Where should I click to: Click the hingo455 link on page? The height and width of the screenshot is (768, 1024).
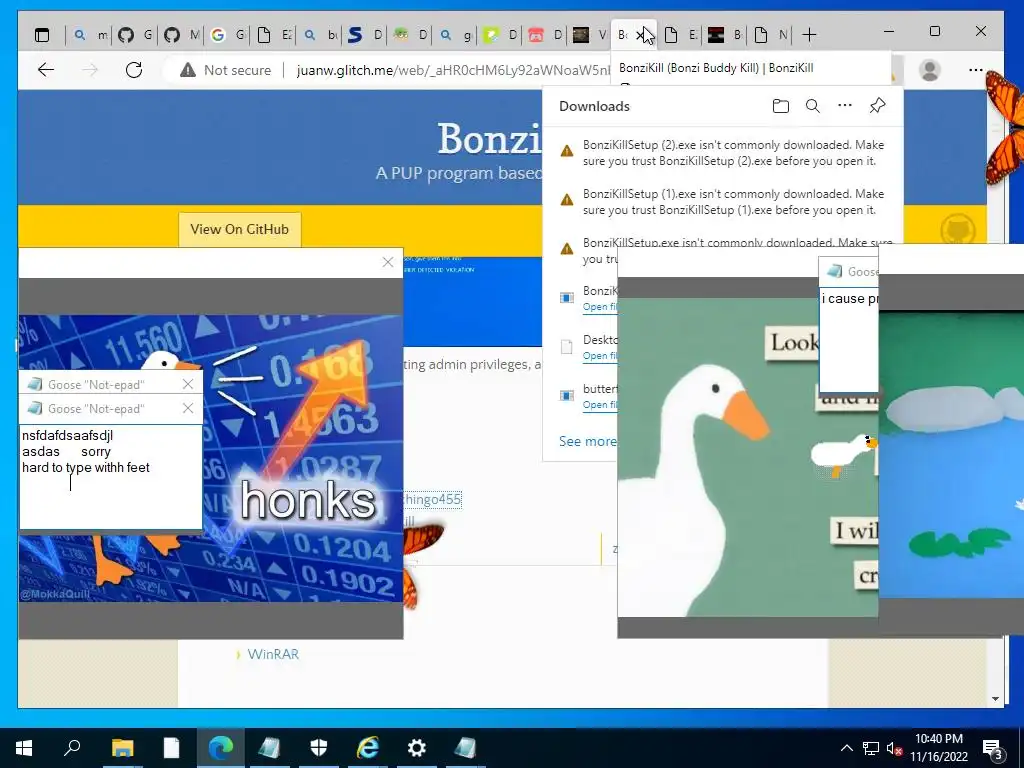coord(432,500)
